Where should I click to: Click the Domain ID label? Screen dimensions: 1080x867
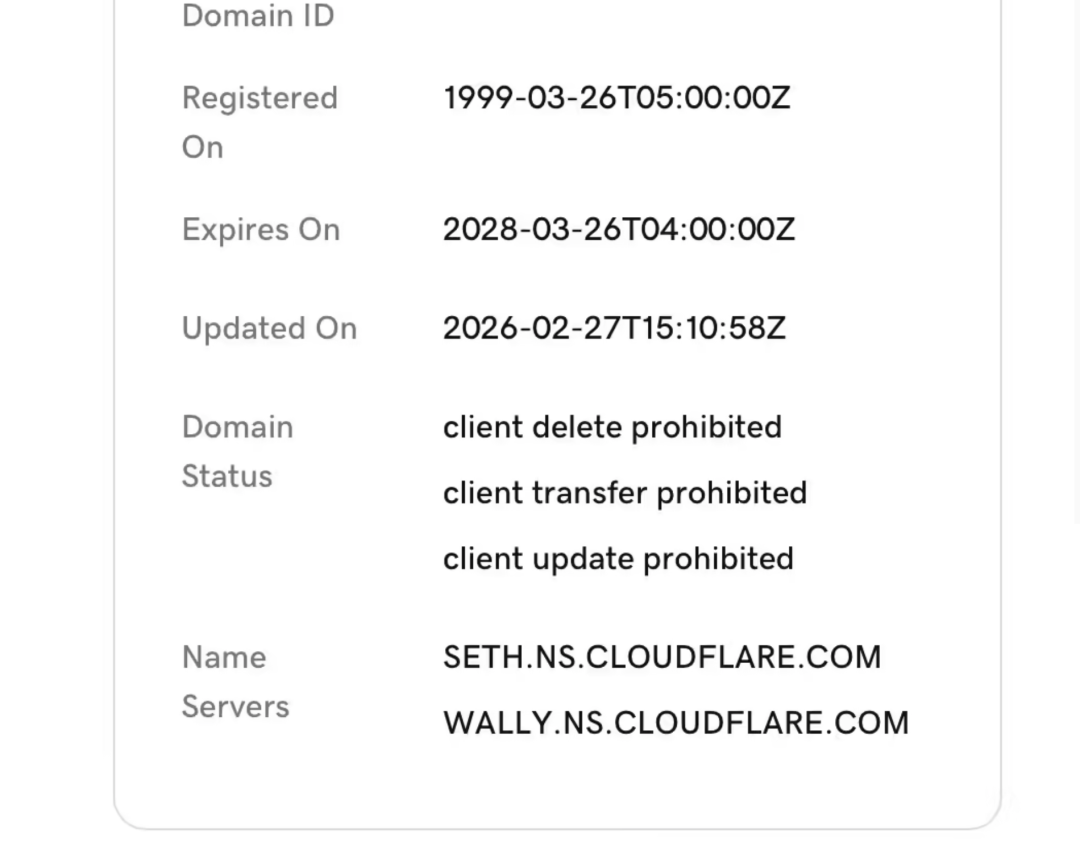[x=258, y=16]
